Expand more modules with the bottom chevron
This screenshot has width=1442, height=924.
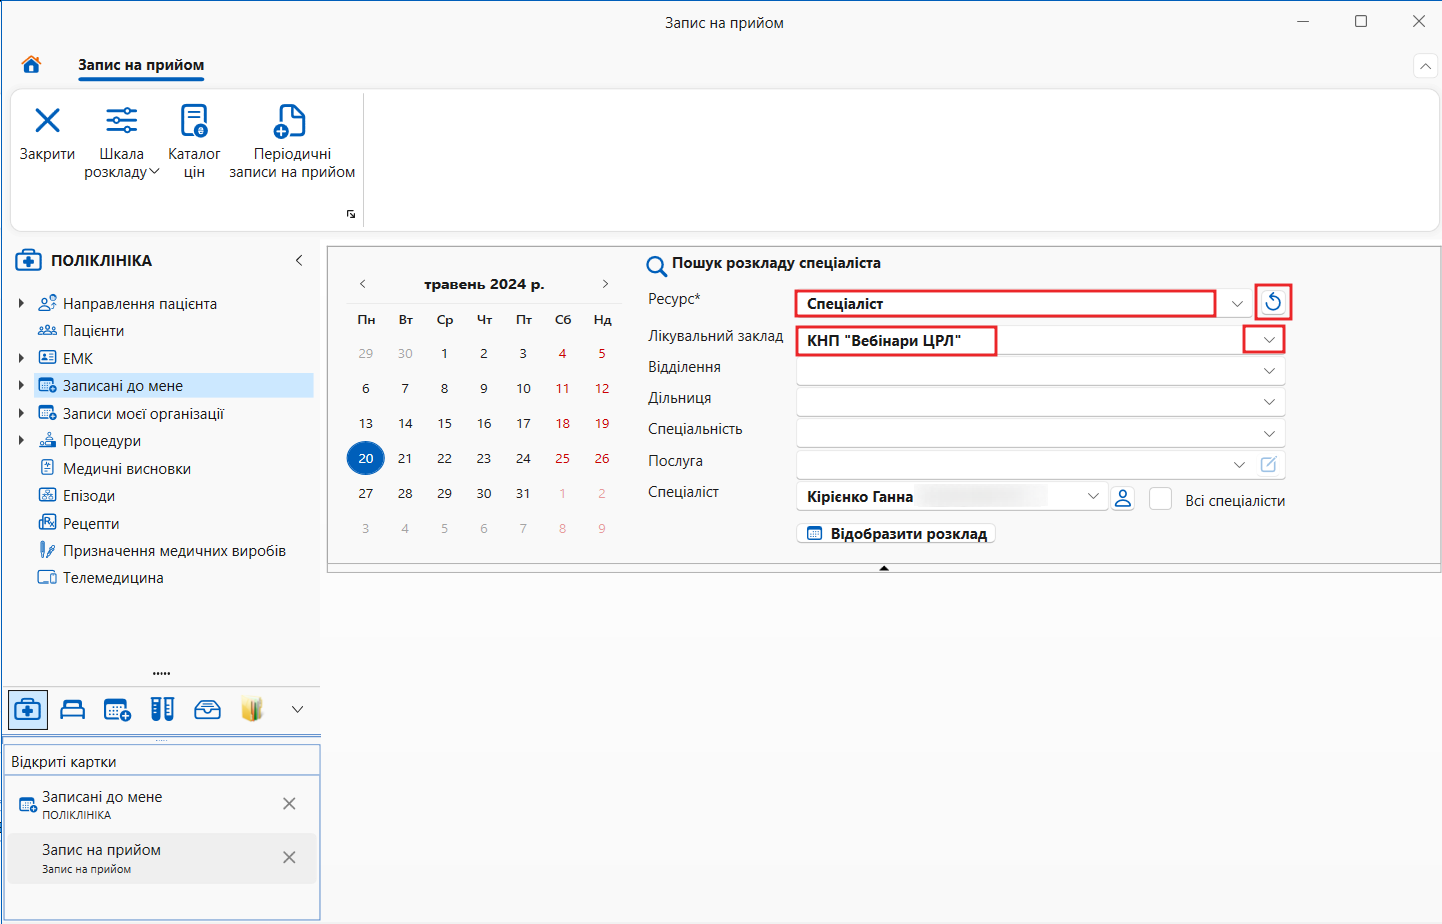pos(297,710)
